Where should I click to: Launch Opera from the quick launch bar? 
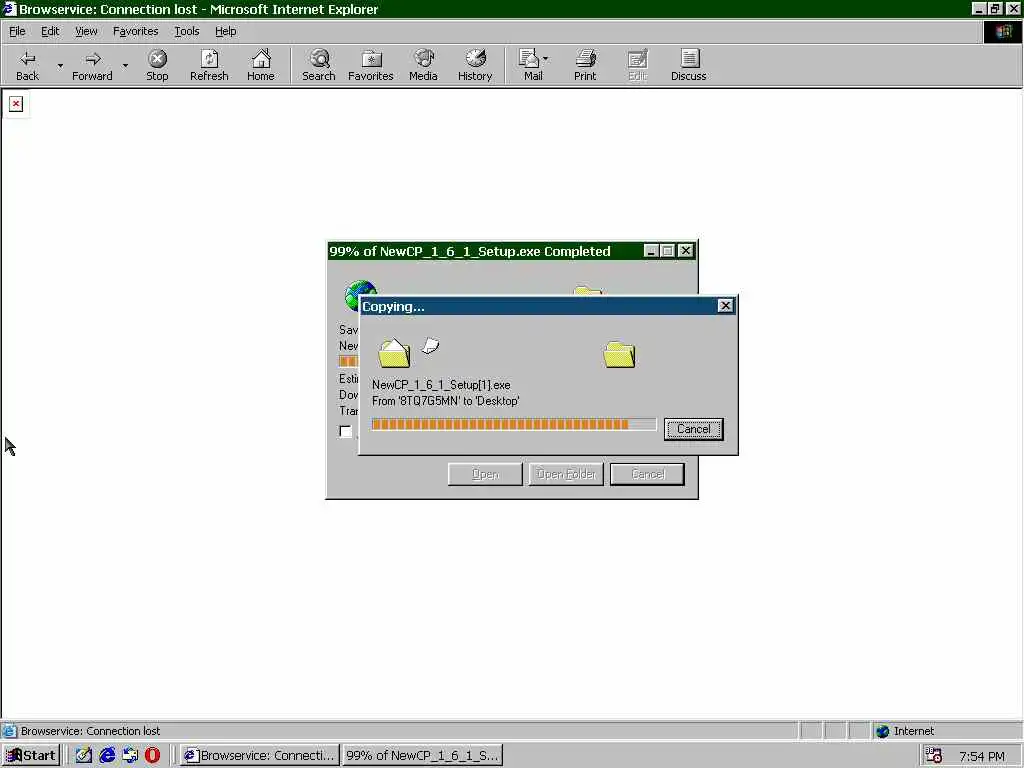[152, 756]
